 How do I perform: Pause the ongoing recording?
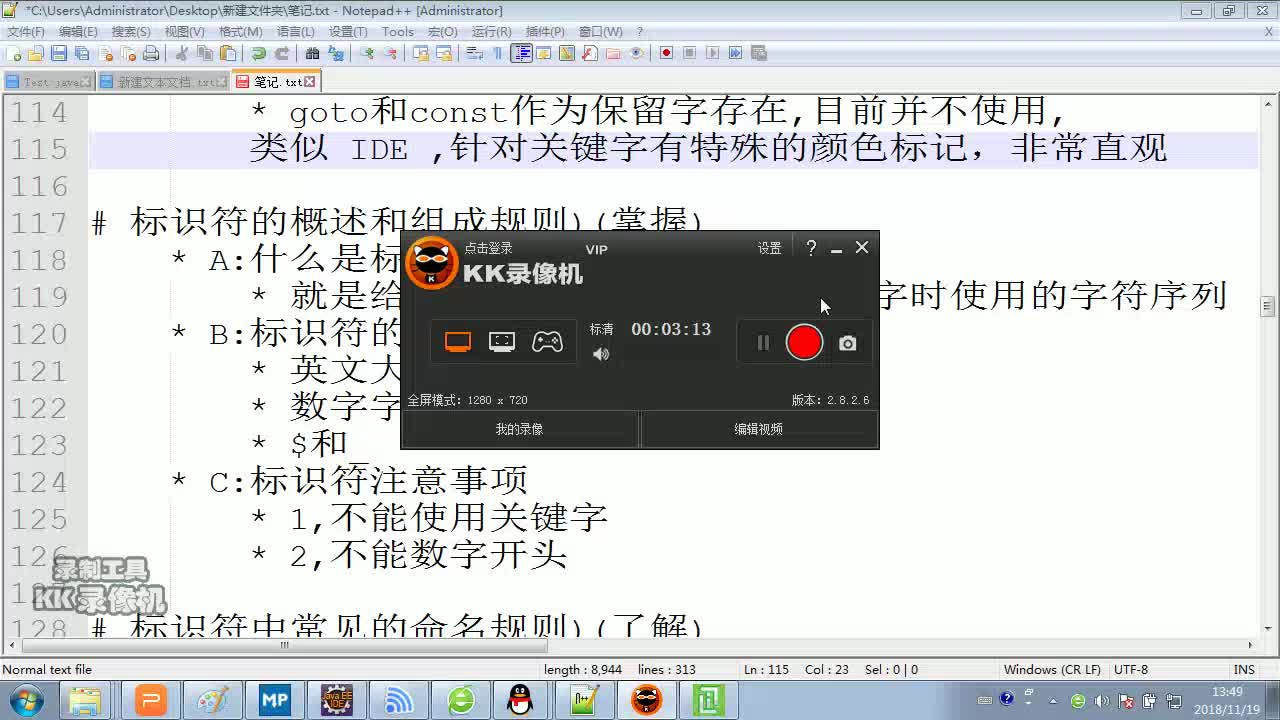[762, 342]
